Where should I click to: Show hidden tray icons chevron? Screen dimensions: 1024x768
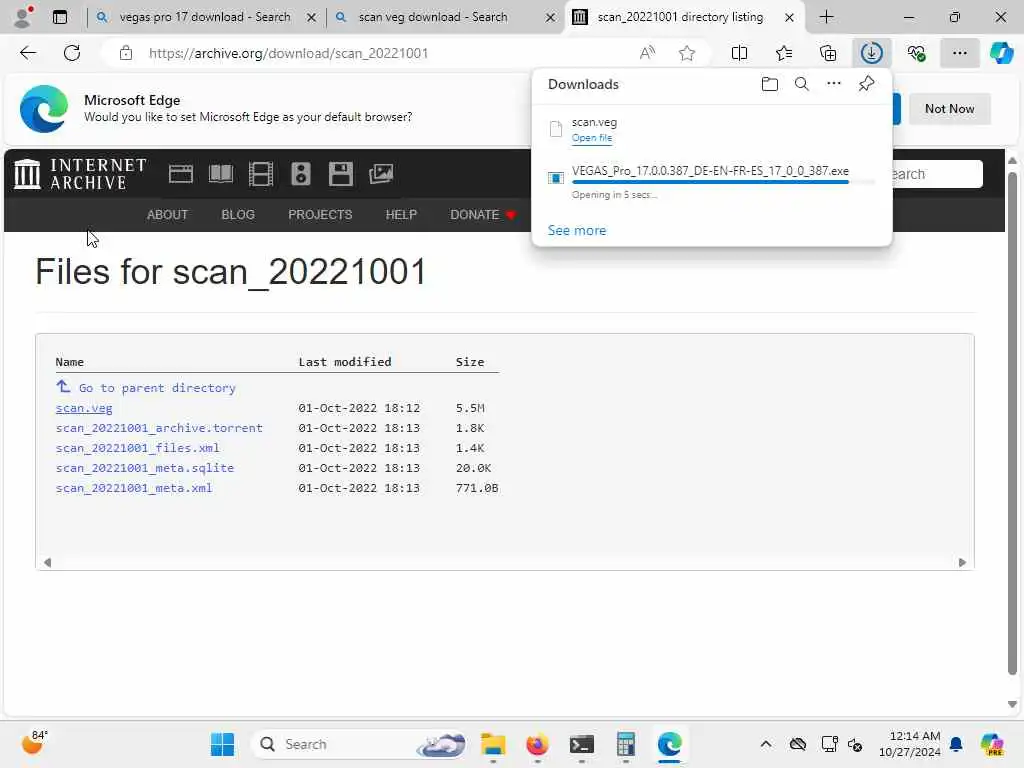[765, 744]
